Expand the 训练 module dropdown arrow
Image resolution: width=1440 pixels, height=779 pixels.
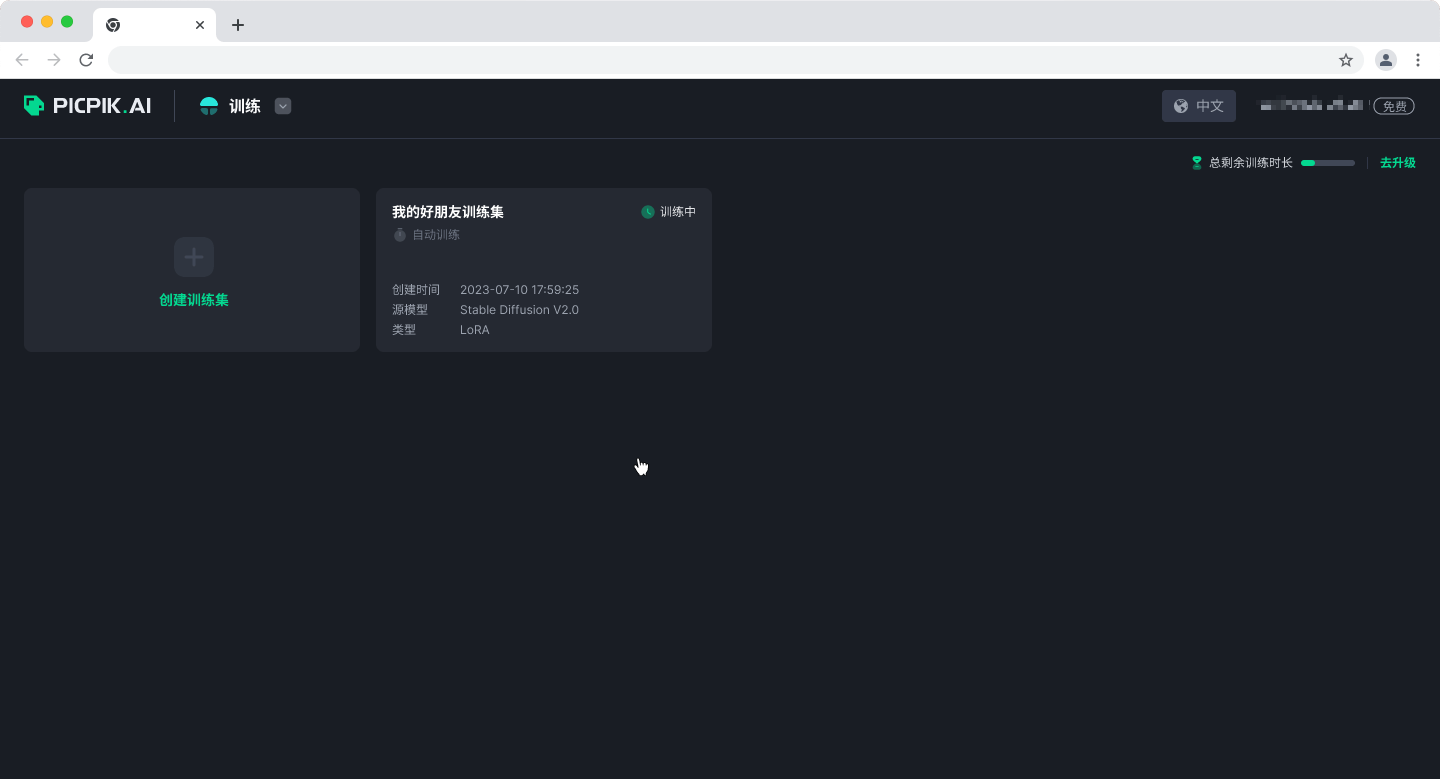(283, 106)
